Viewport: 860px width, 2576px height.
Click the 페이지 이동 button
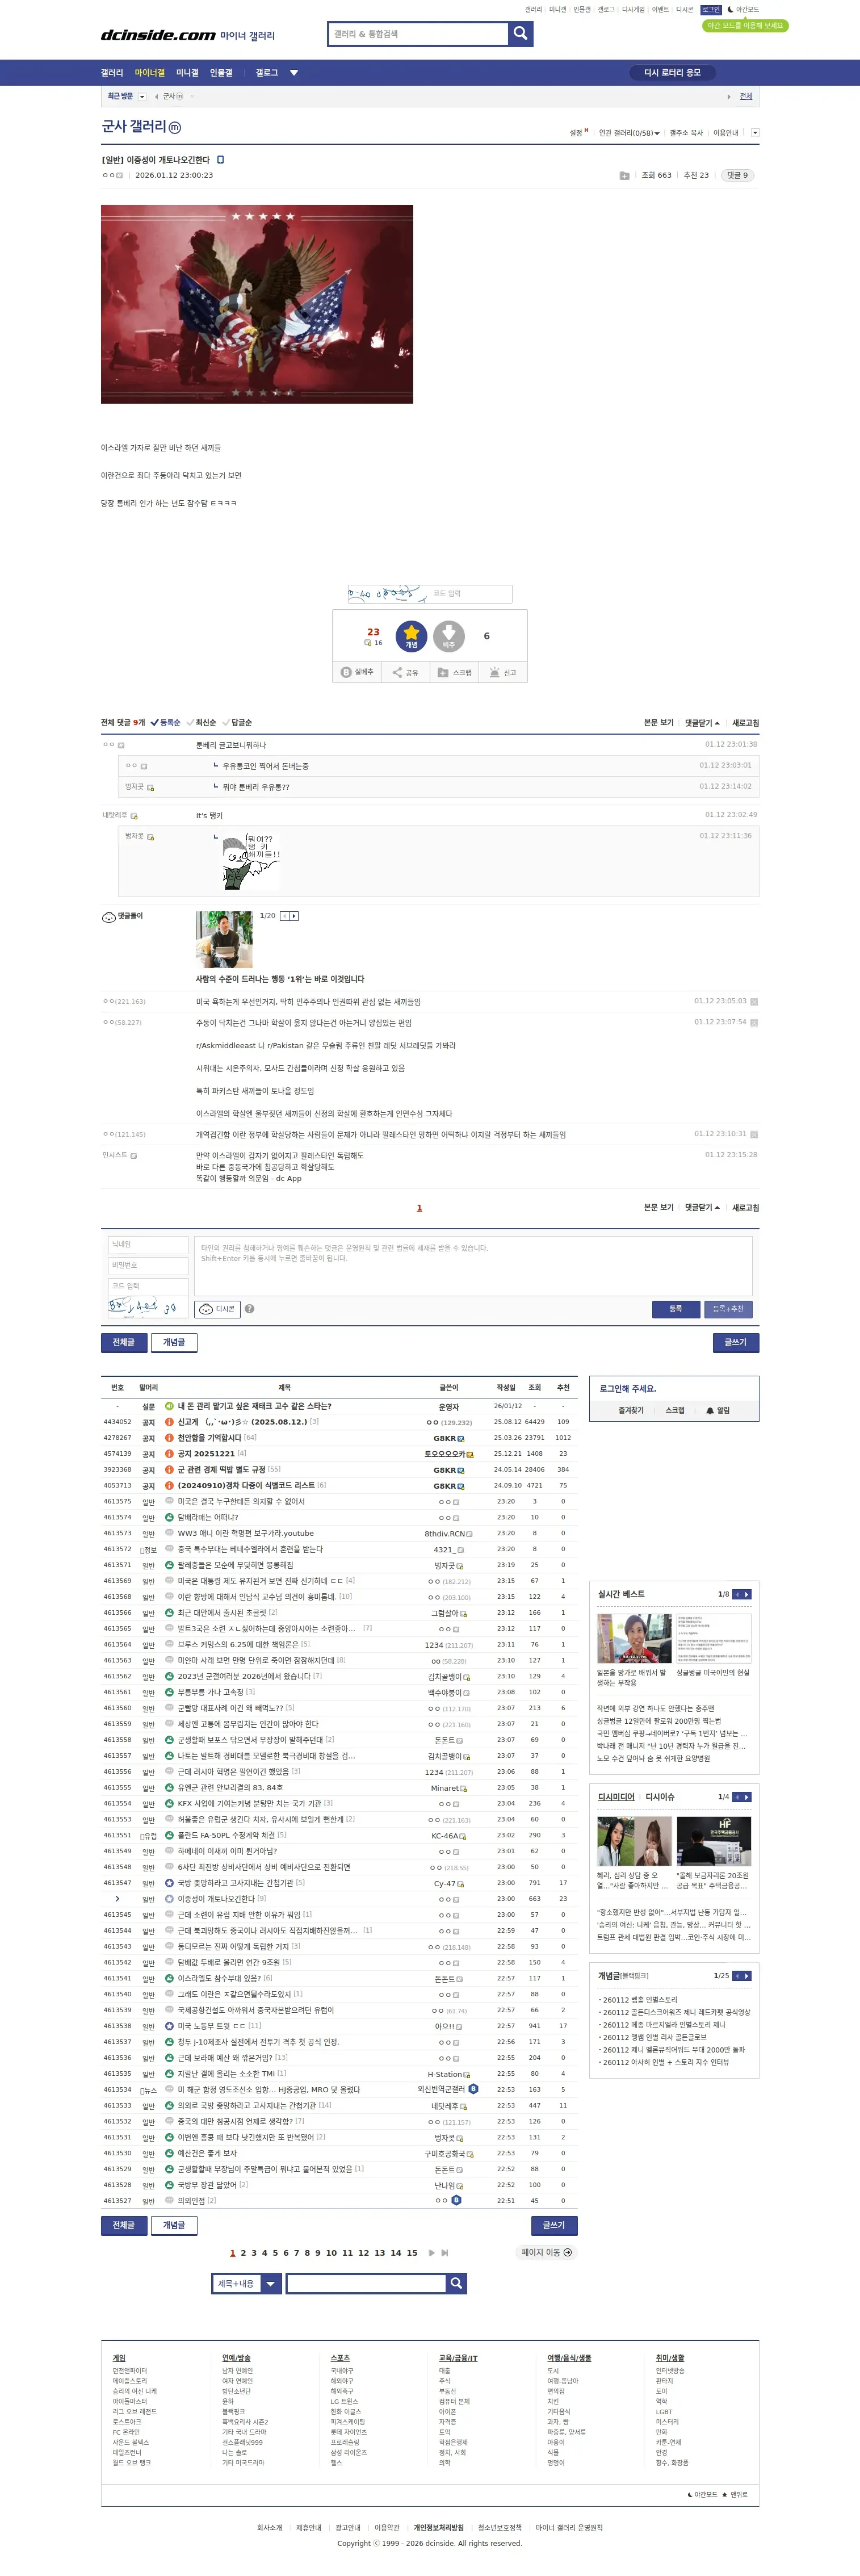547,2252
